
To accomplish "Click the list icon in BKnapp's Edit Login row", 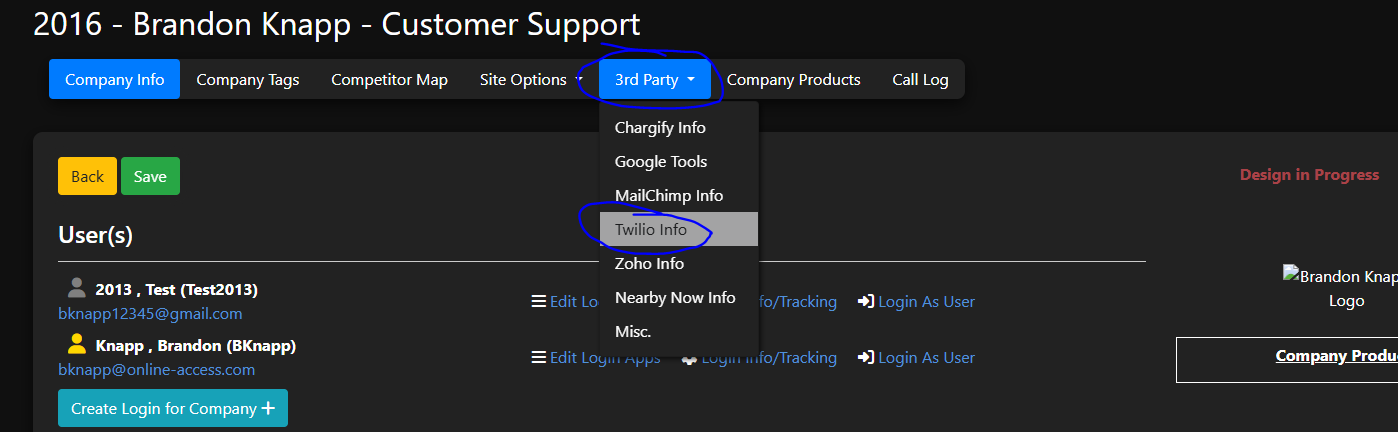I will pyautogui.click(x=539, y=358).
